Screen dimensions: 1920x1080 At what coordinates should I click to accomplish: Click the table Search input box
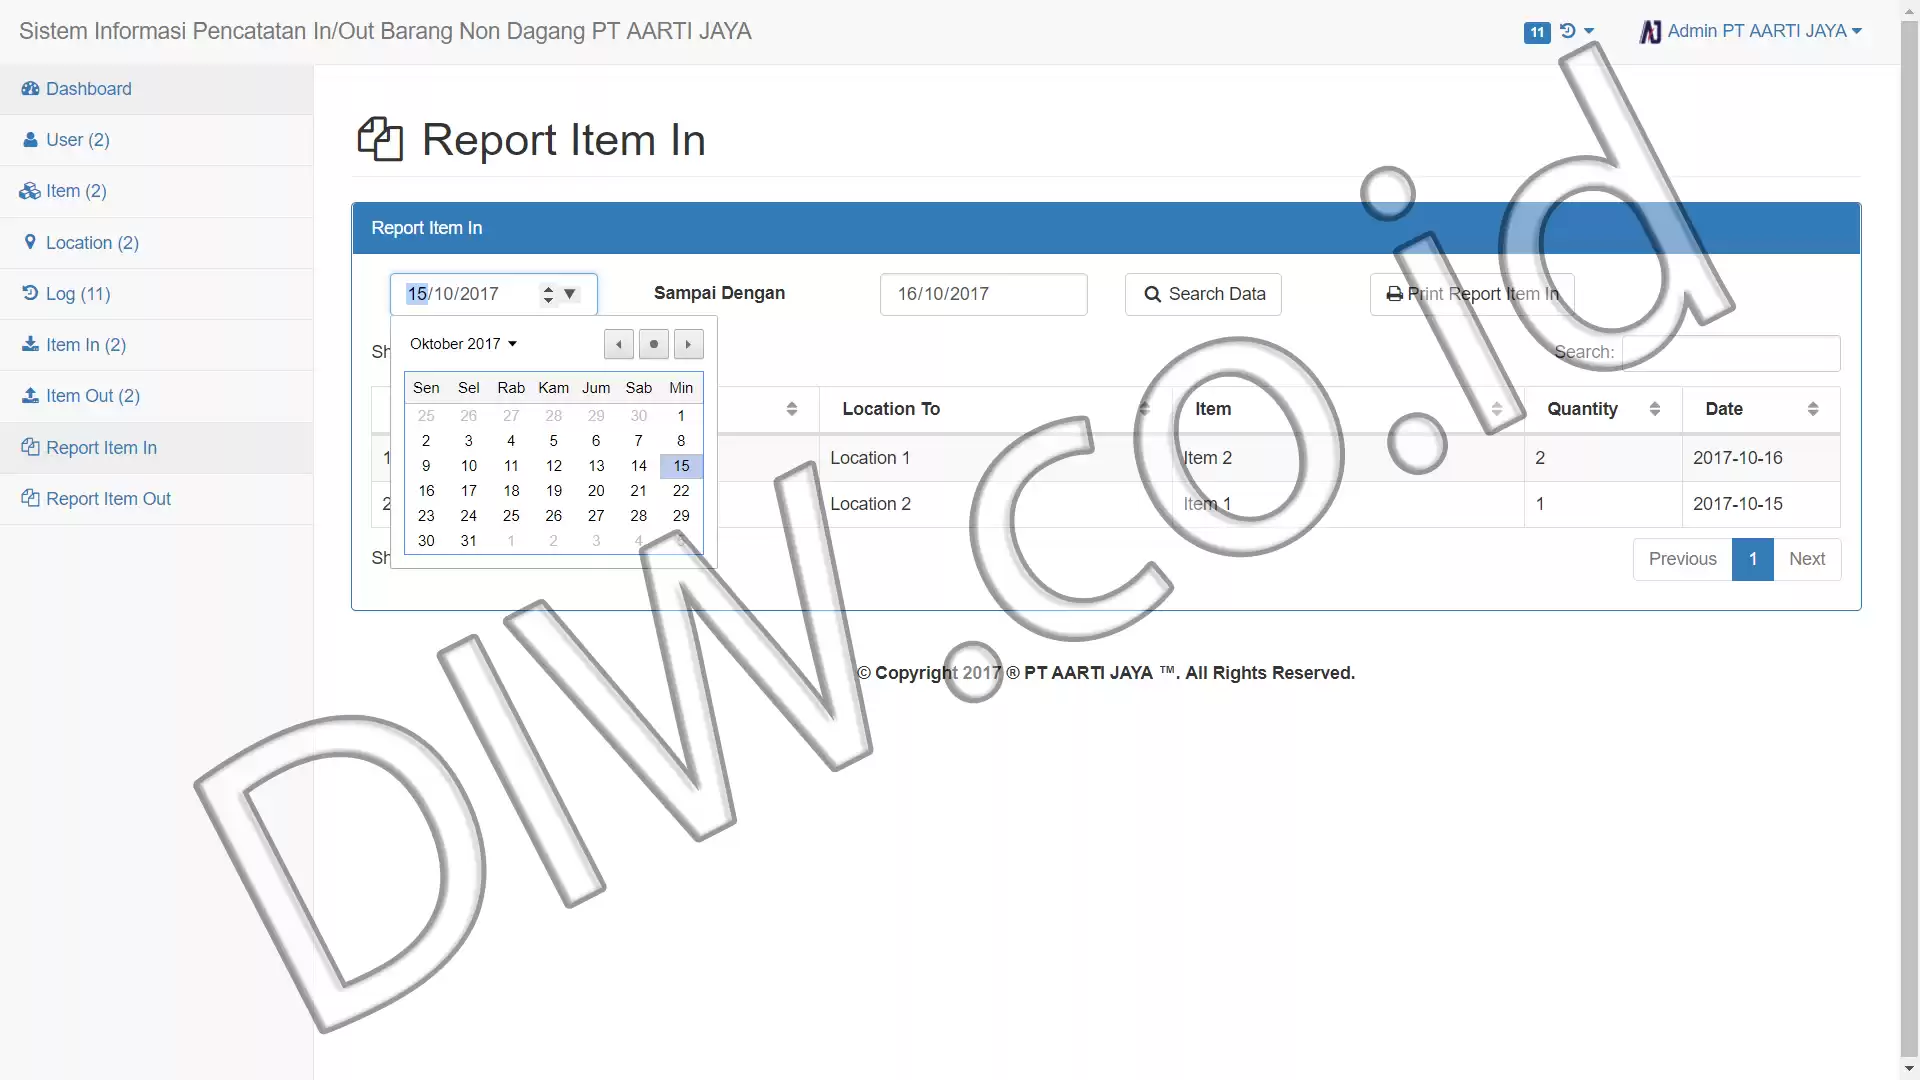(1731, 353)
